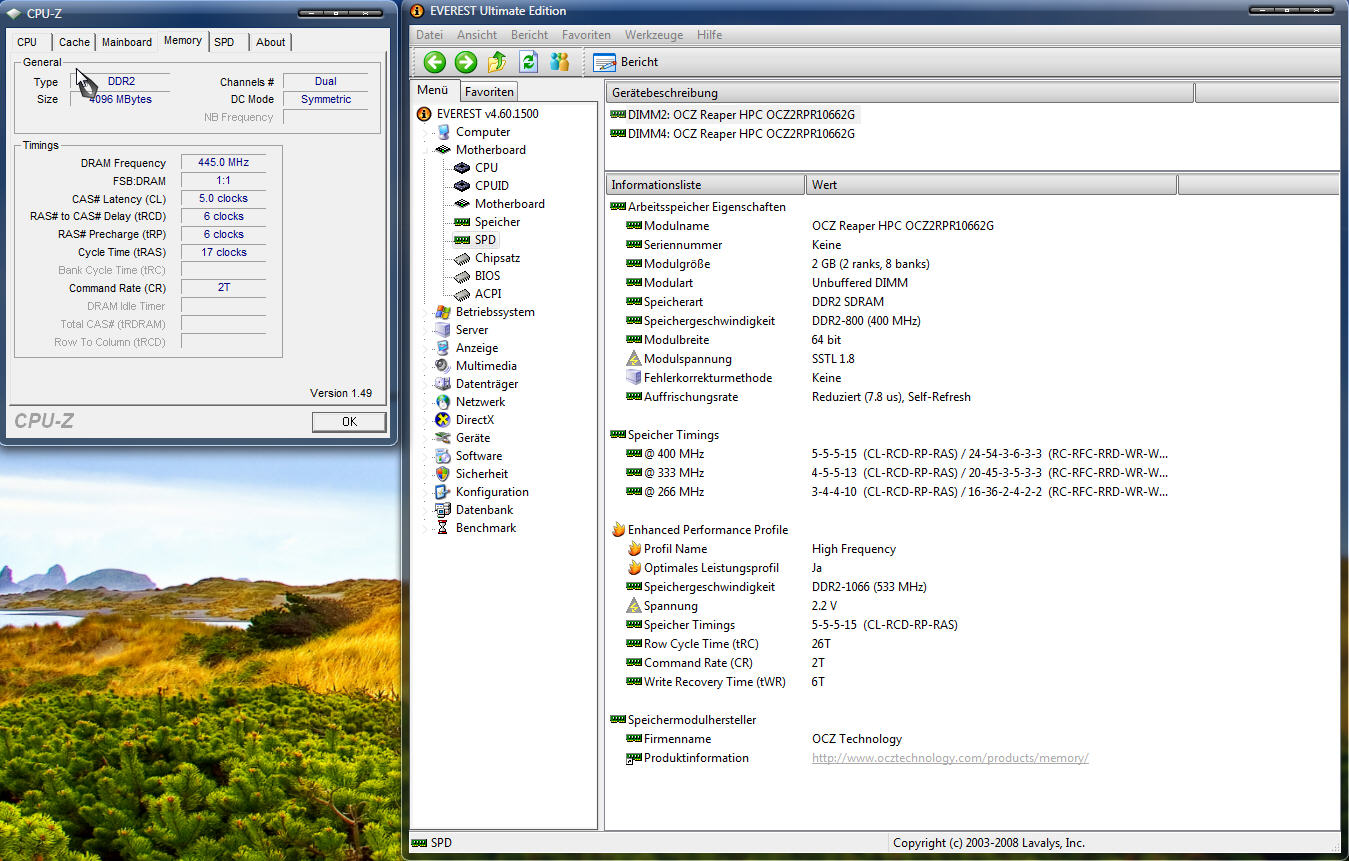This screenshot has height=861, width=1349.
Task: Click the OK button in CPU-Z
Action: pos(349,422)
